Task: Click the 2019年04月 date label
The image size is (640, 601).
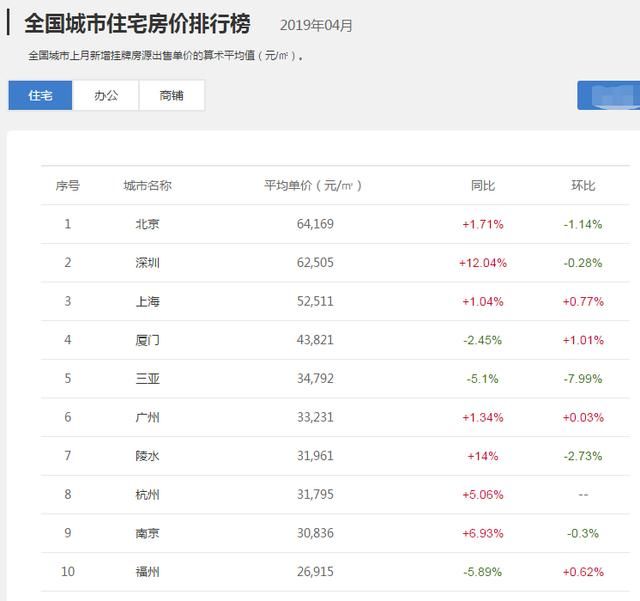Action: pyautogui.click(x=316, y=25)
